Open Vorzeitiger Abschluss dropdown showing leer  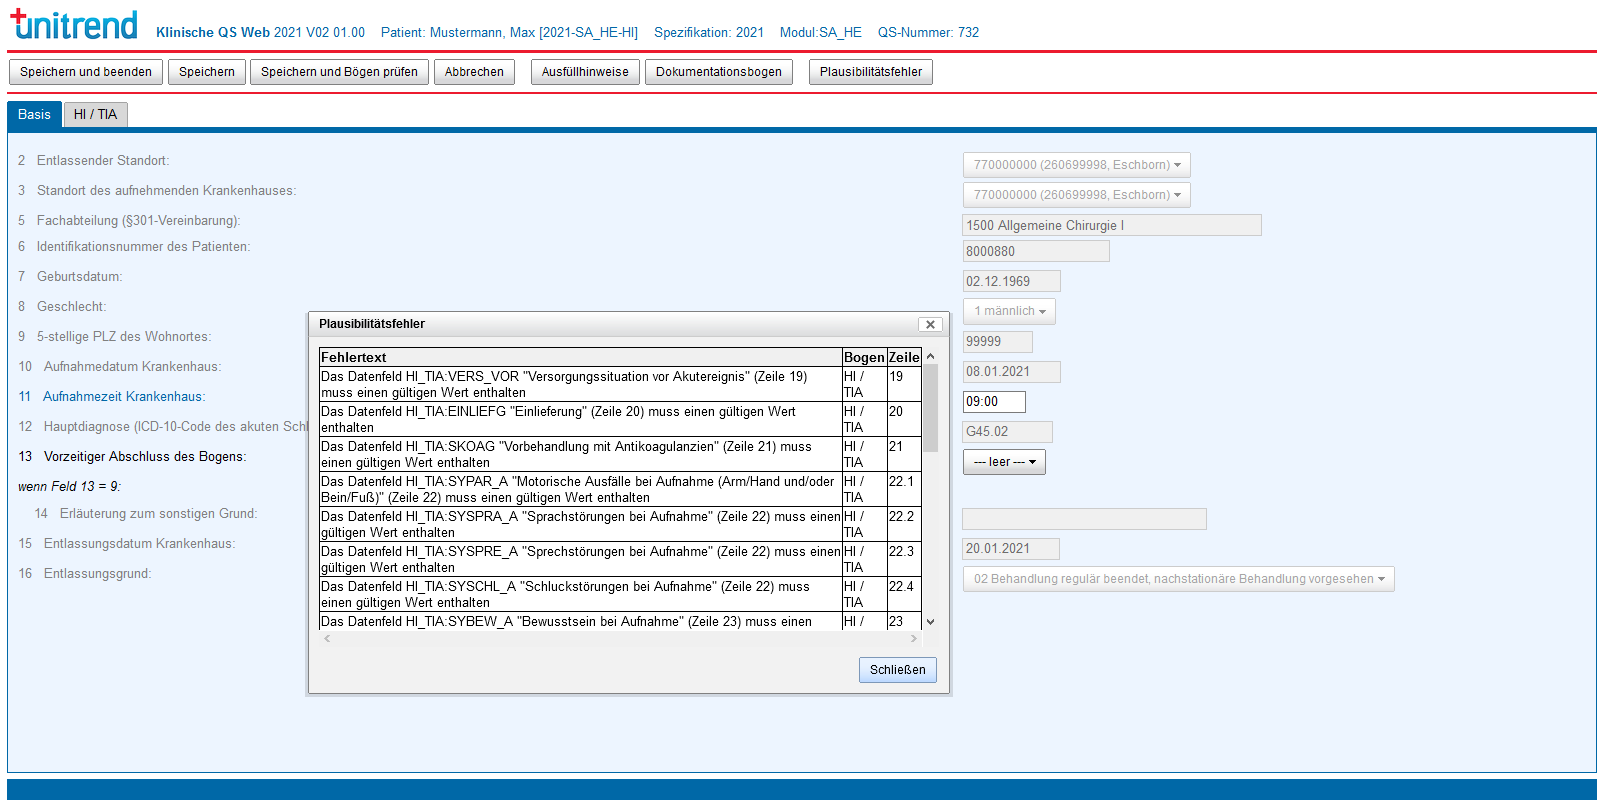pos(1004,462)
